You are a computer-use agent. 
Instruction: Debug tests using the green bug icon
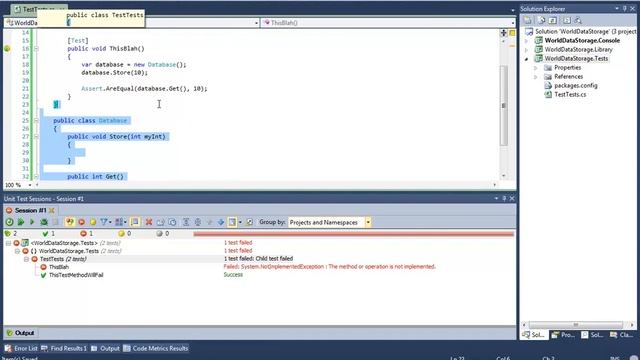pyautogui.click(x=44, y=222)
